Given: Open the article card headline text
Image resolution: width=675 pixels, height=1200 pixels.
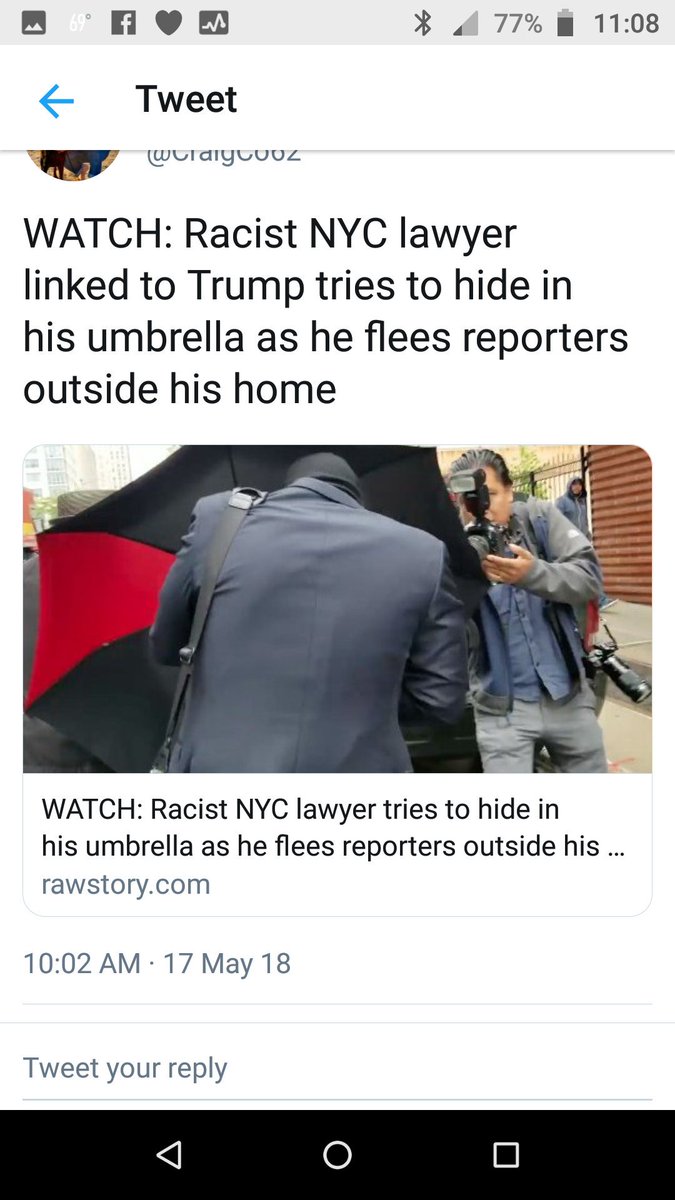Looking at the screenshot, I should tap(320, 827).
